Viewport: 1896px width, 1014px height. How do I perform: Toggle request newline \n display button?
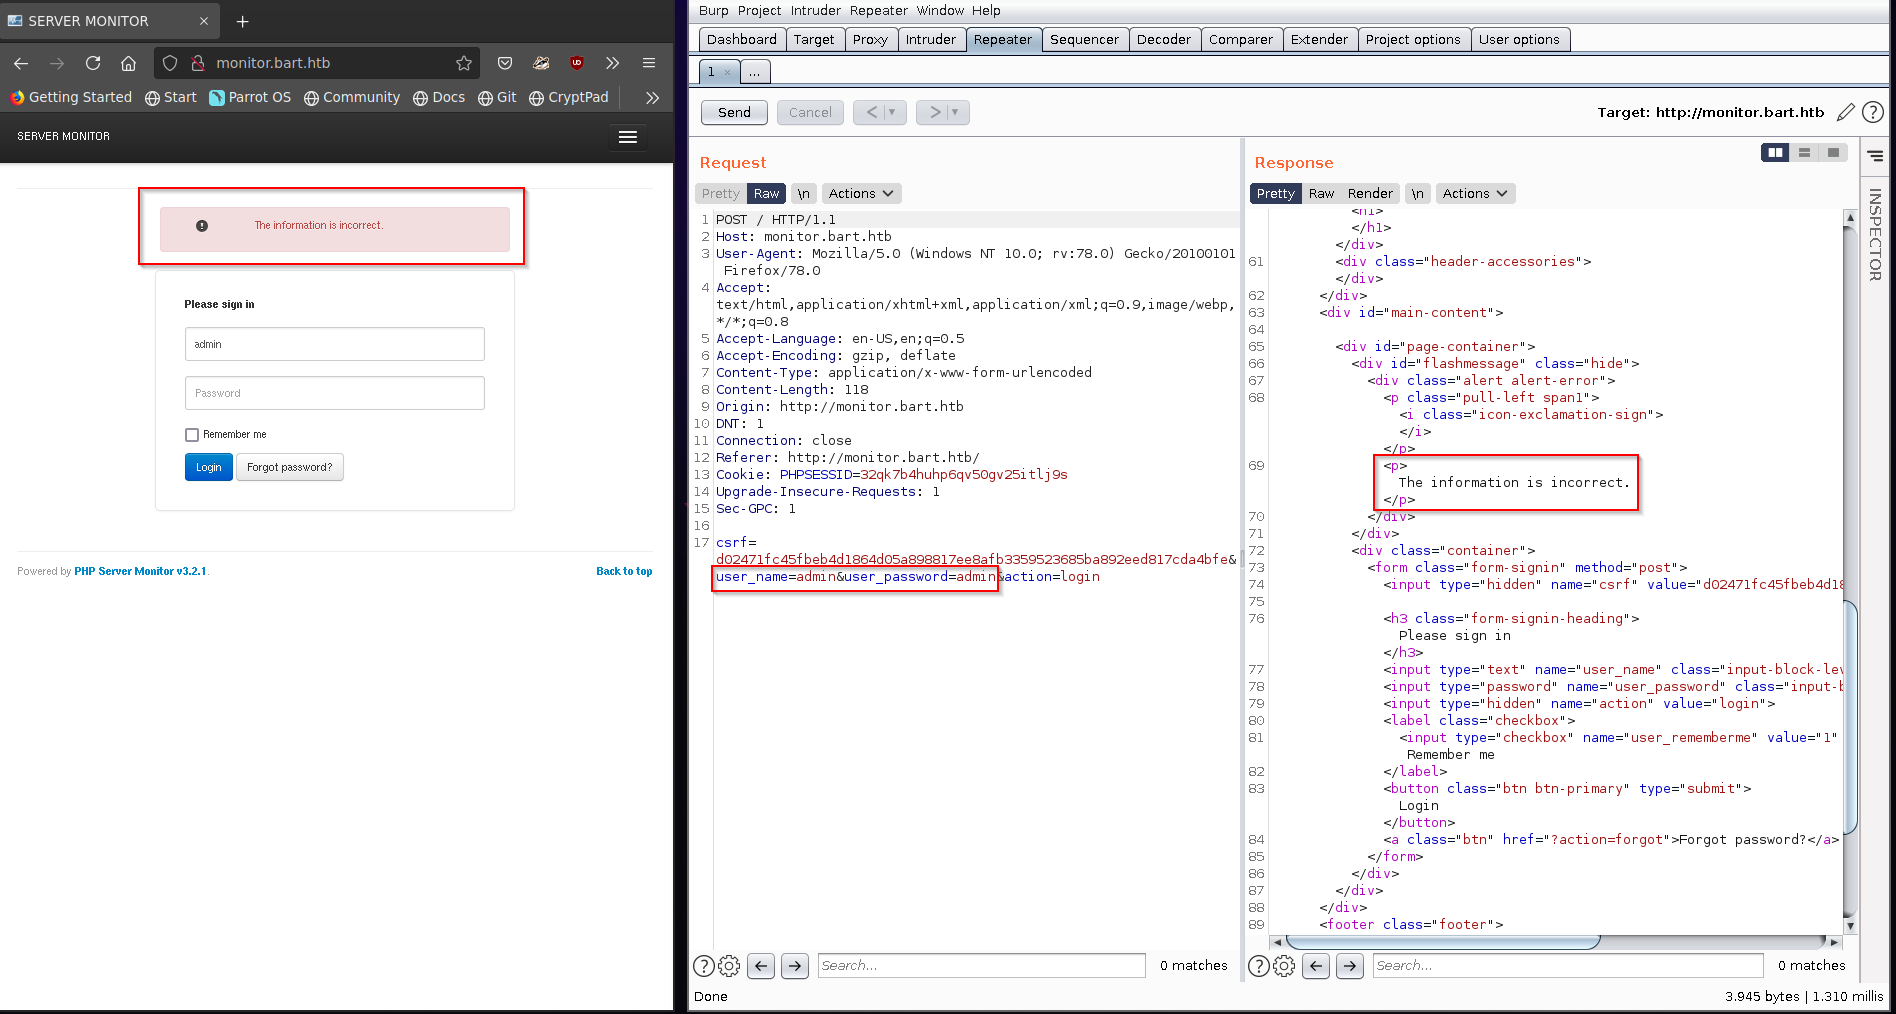804,194
